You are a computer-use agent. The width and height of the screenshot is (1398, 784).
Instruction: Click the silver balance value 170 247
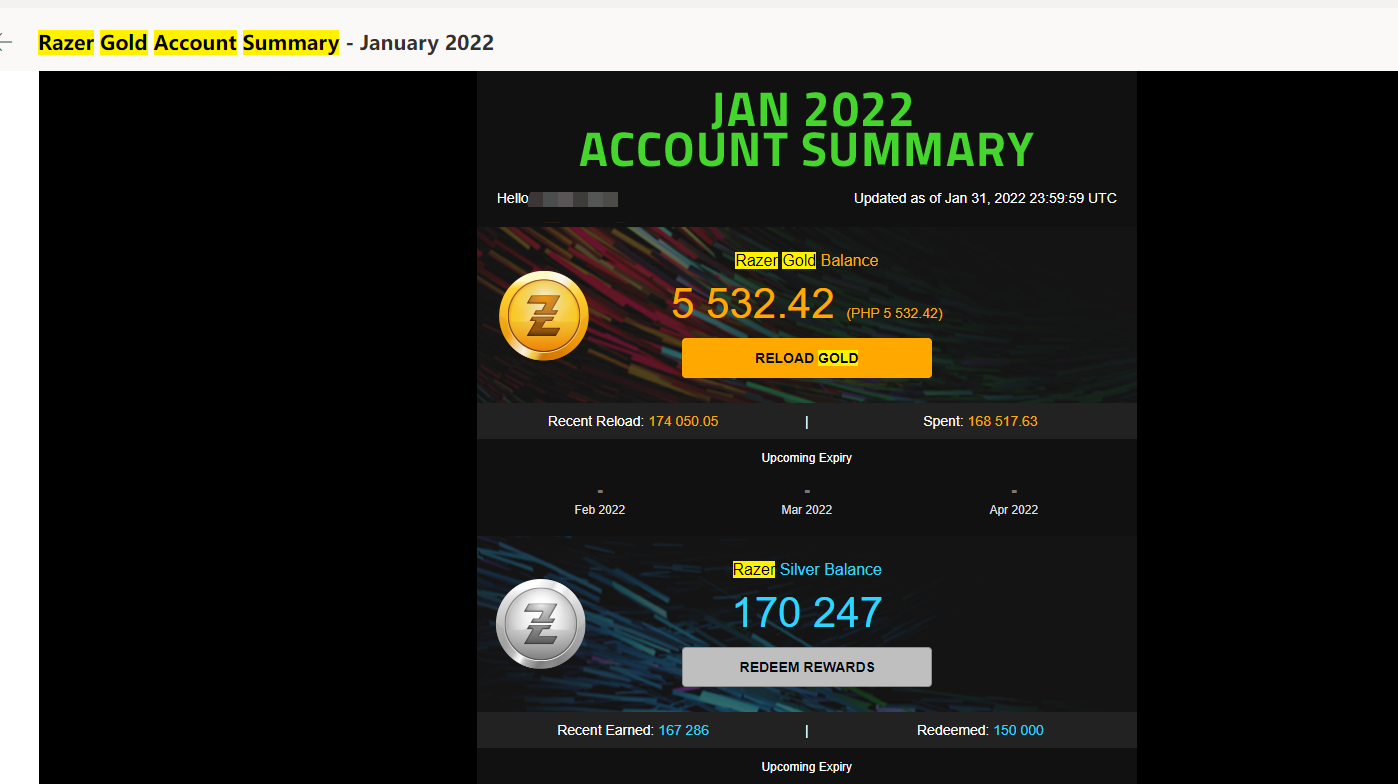click(x=808, y=613)
